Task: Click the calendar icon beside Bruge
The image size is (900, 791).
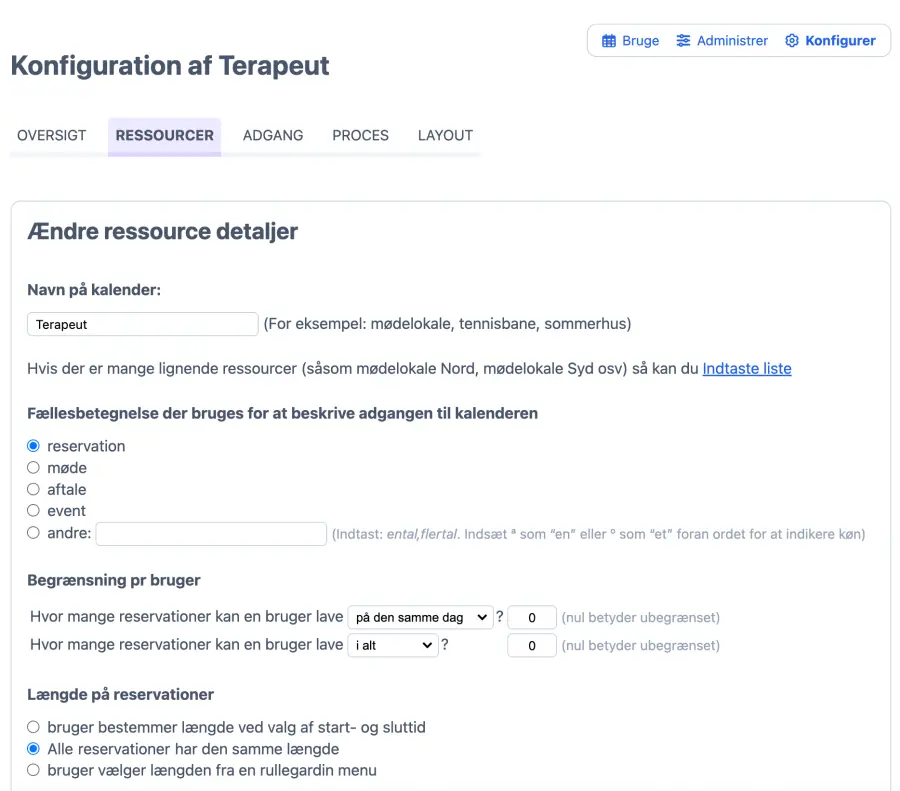Action: [x=608, y=41]
